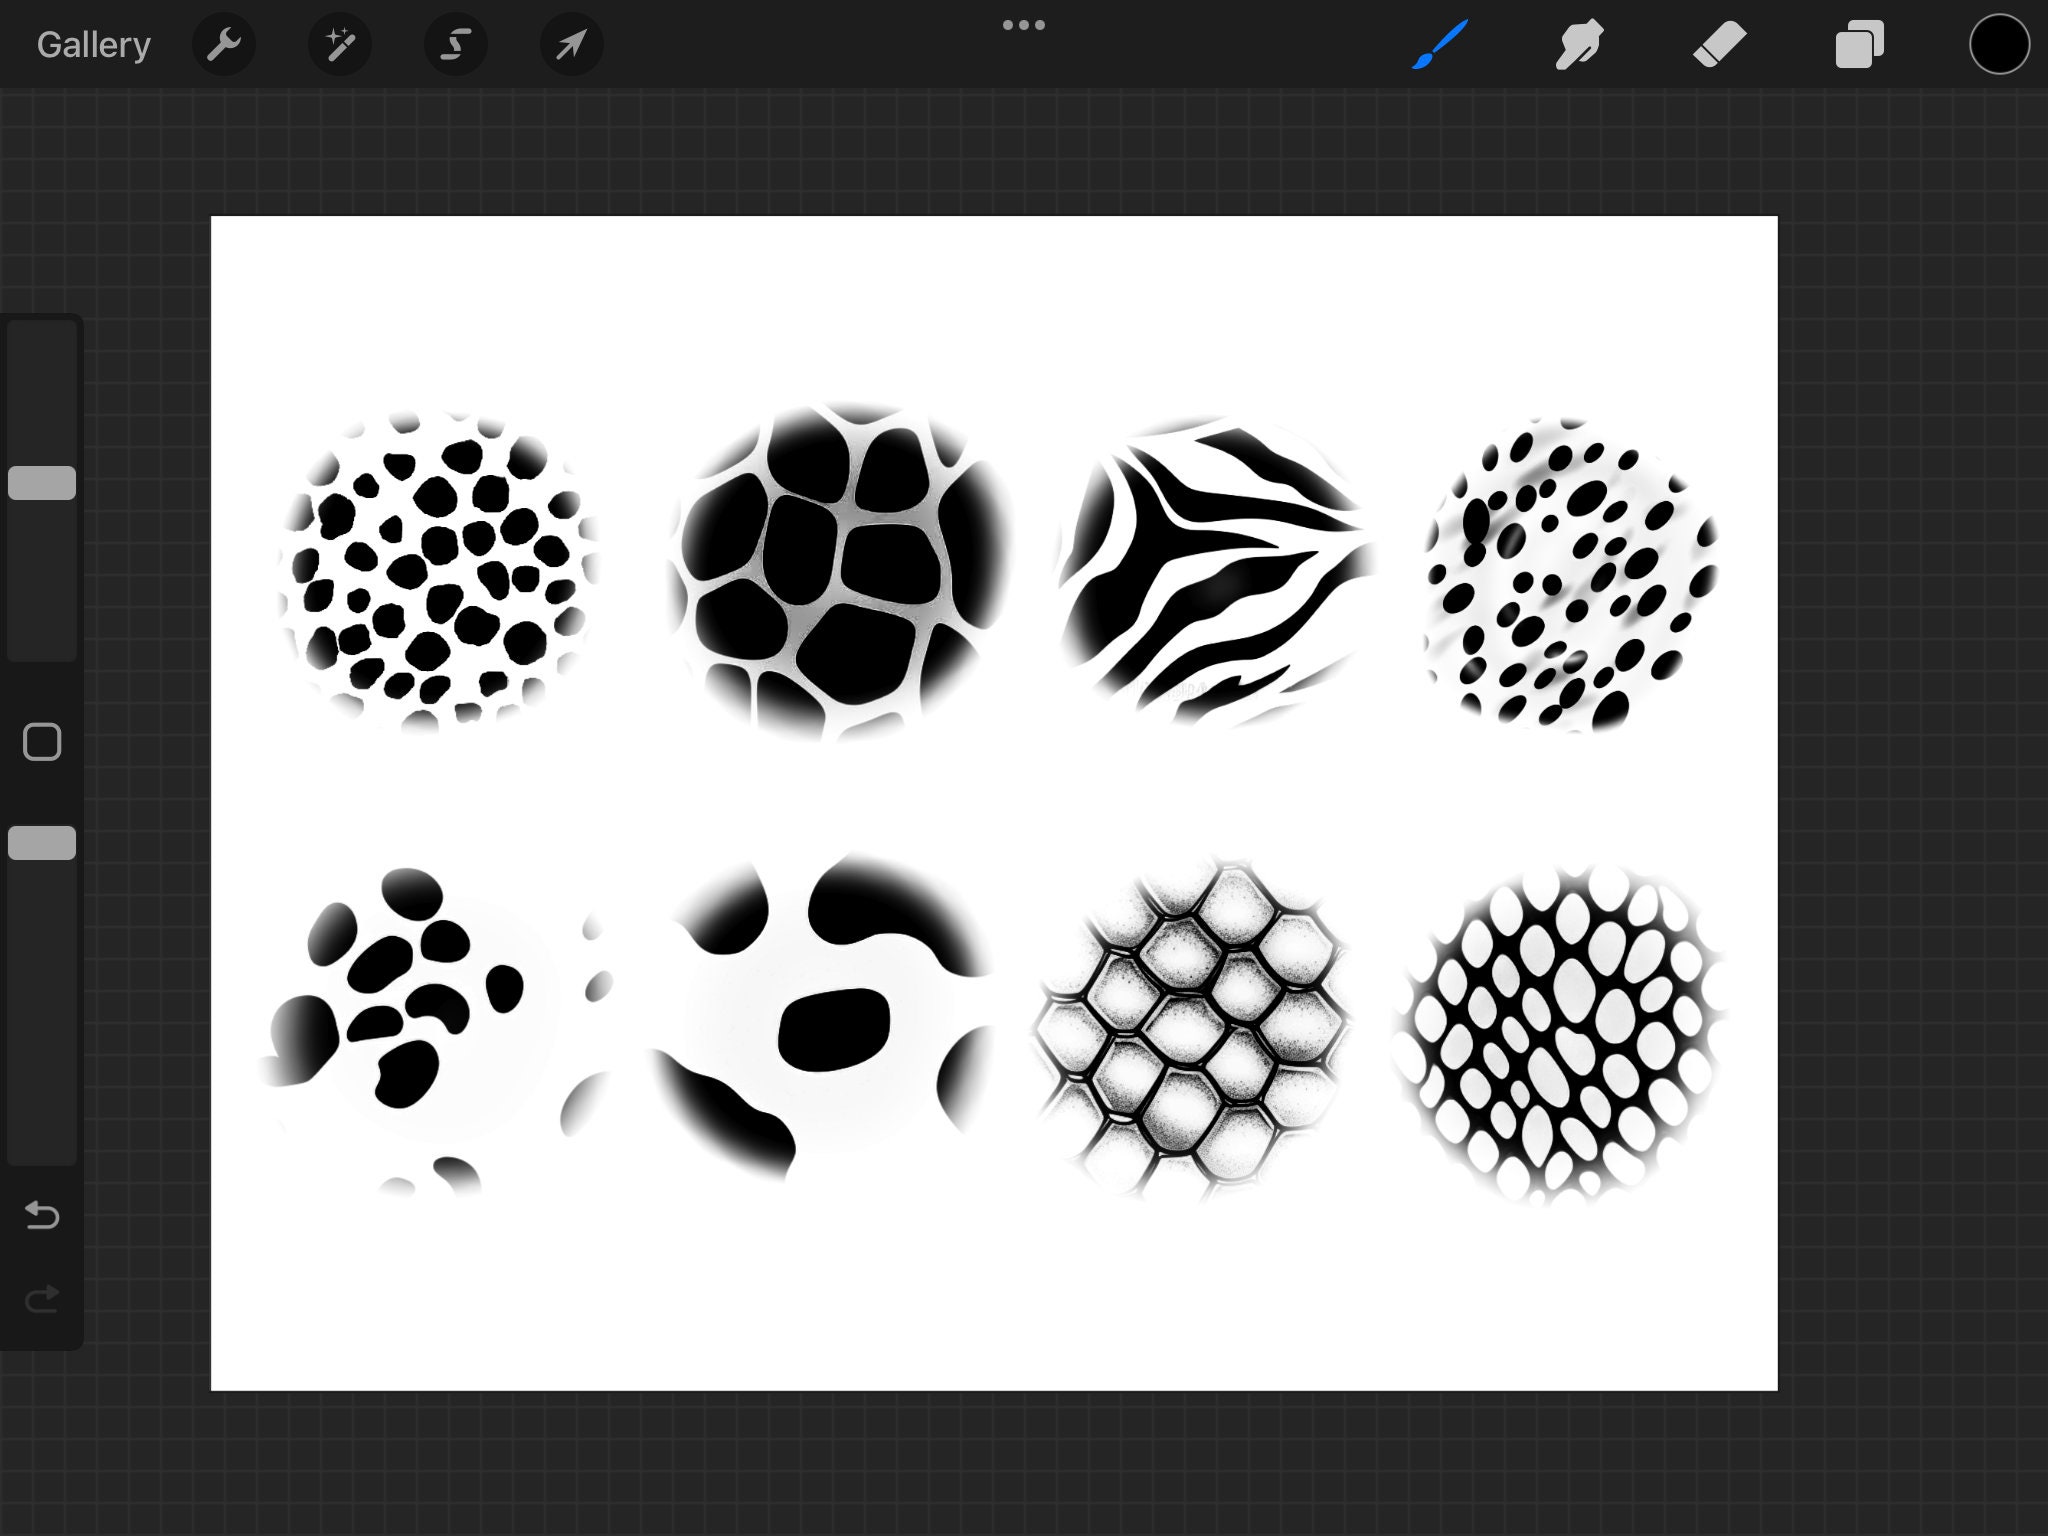Activate the Selection S-shaped tool
The width and height of the screenshot is (2048, 1536).
pyautogui.click(x=456, y=45)
